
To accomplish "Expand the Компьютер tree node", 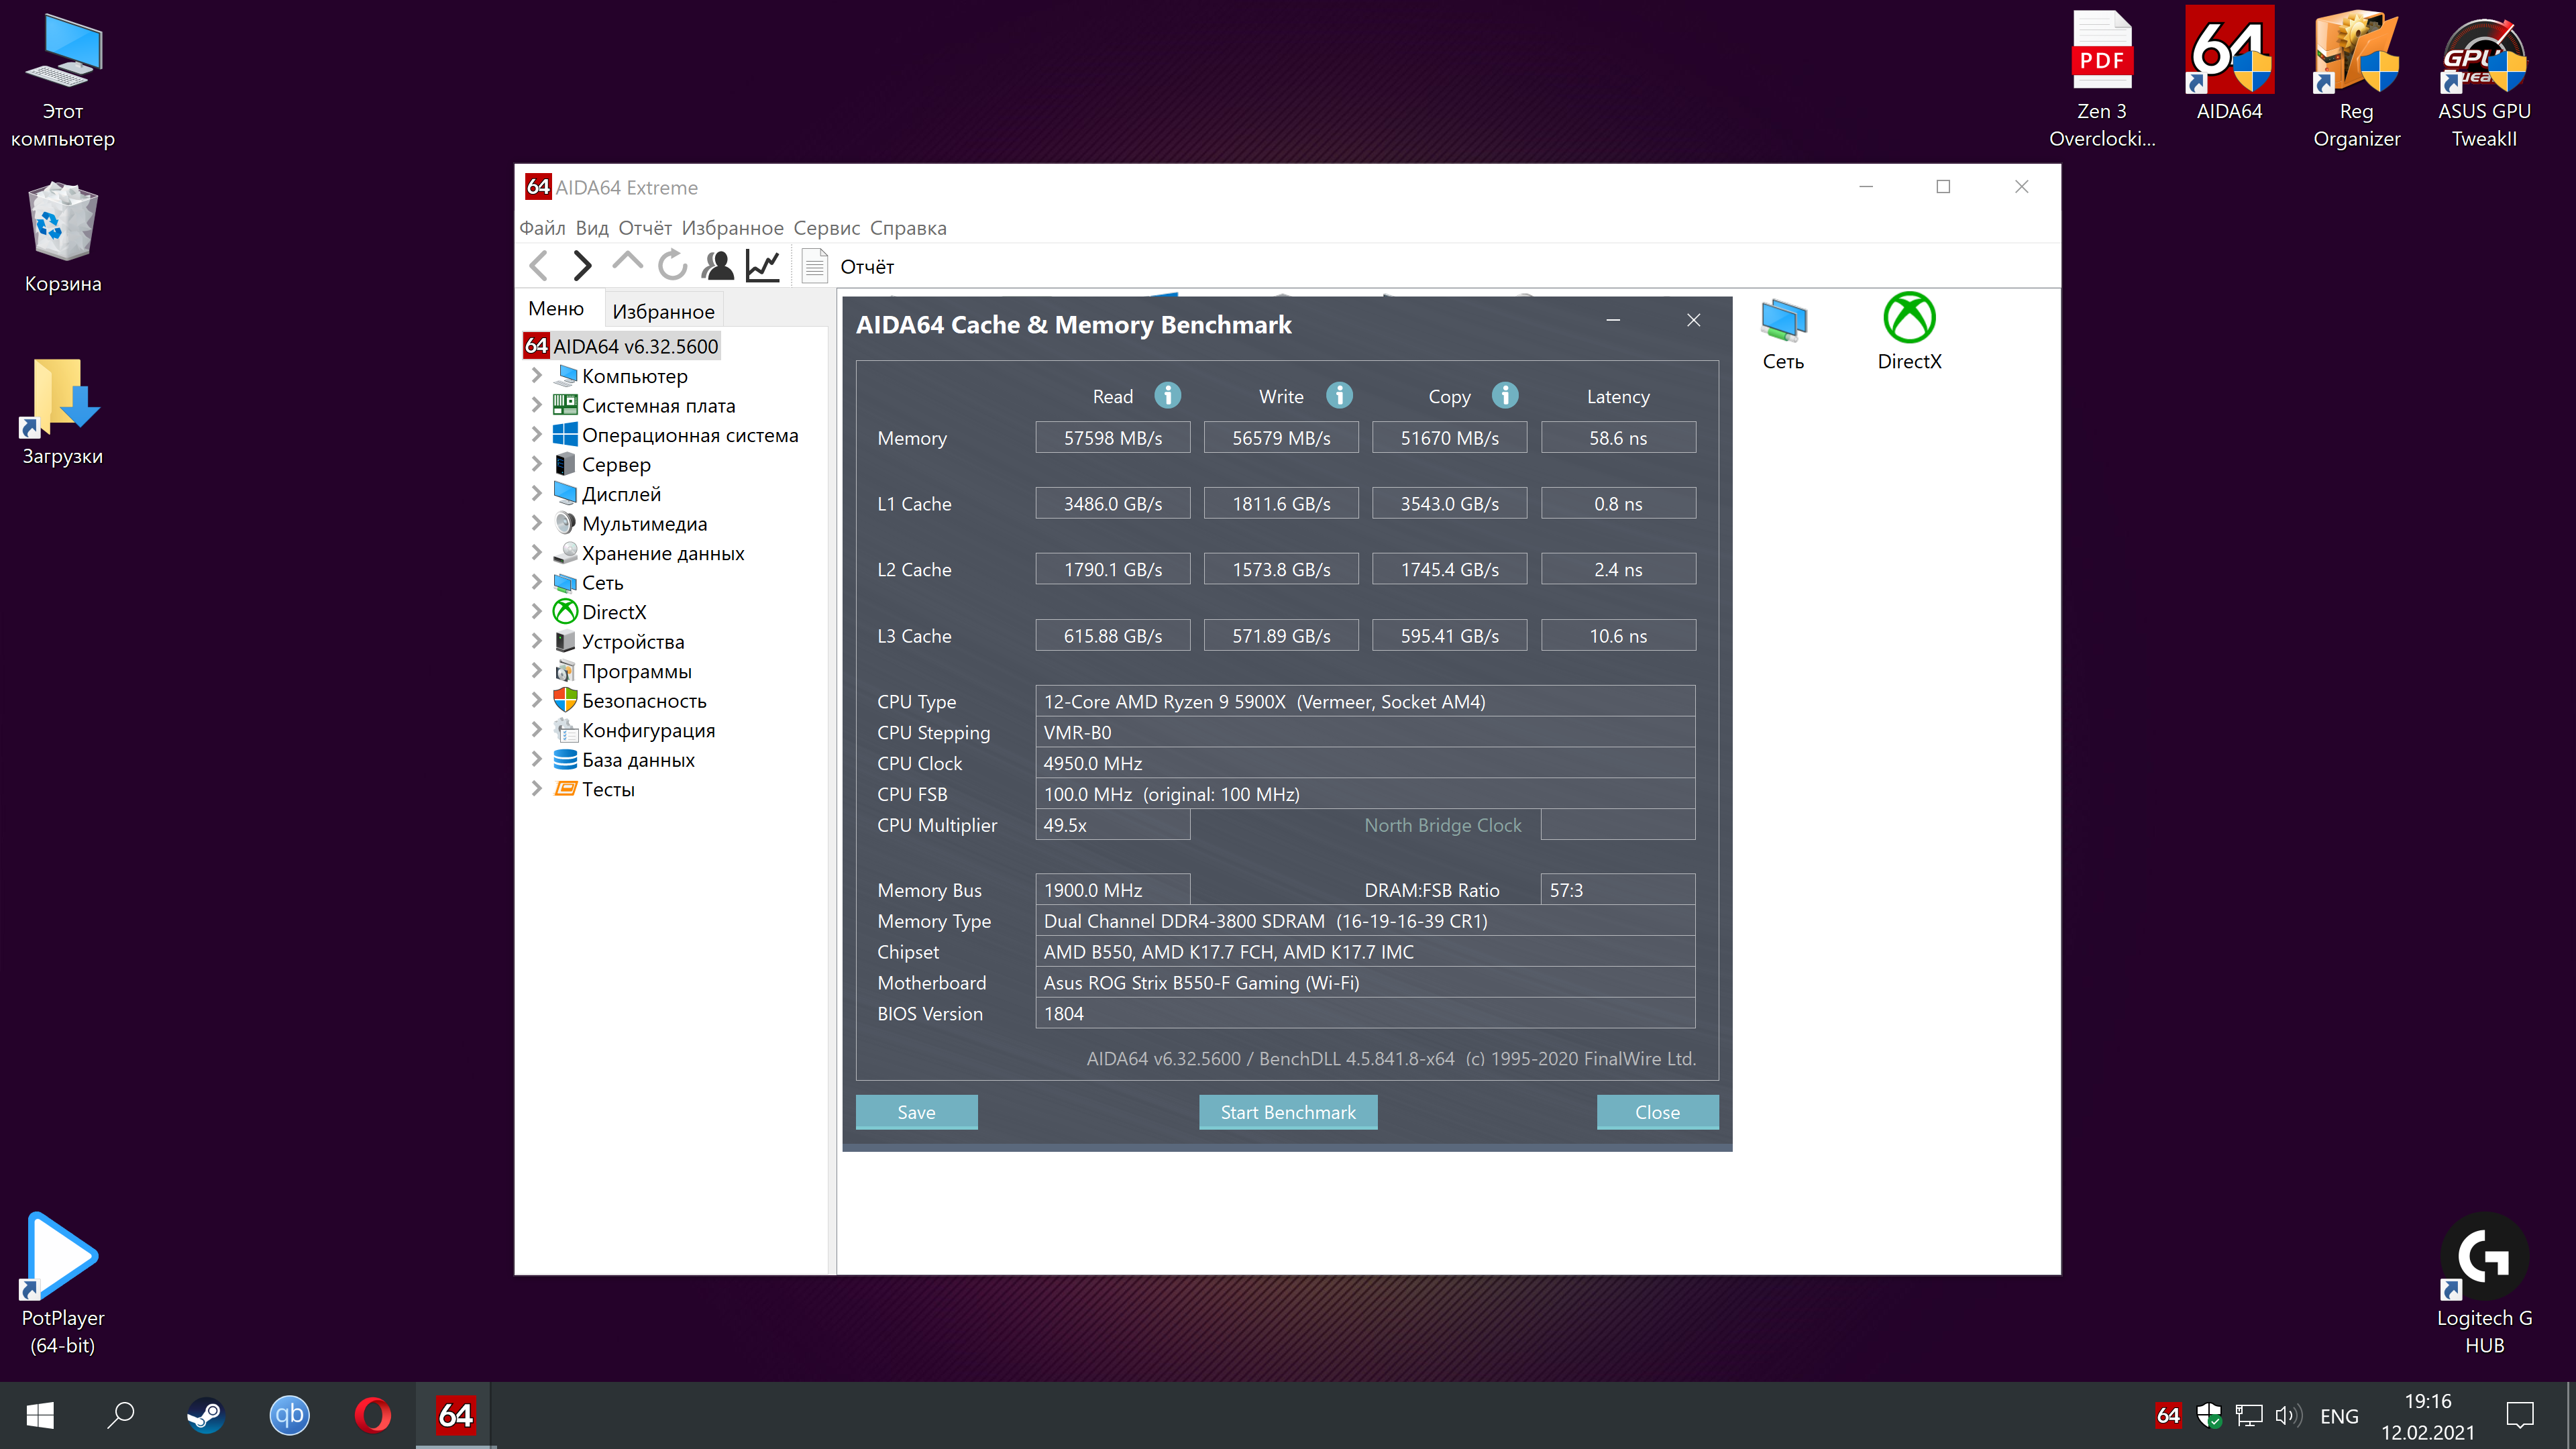I will point(537,376).
